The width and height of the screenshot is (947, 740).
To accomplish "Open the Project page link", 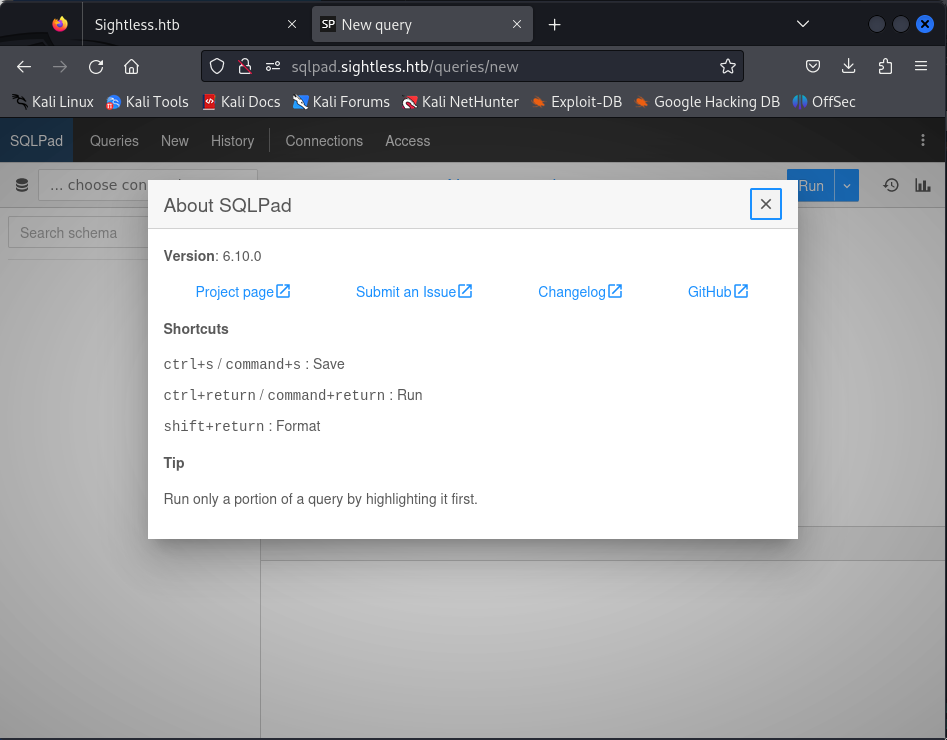I will coord(243,292).
